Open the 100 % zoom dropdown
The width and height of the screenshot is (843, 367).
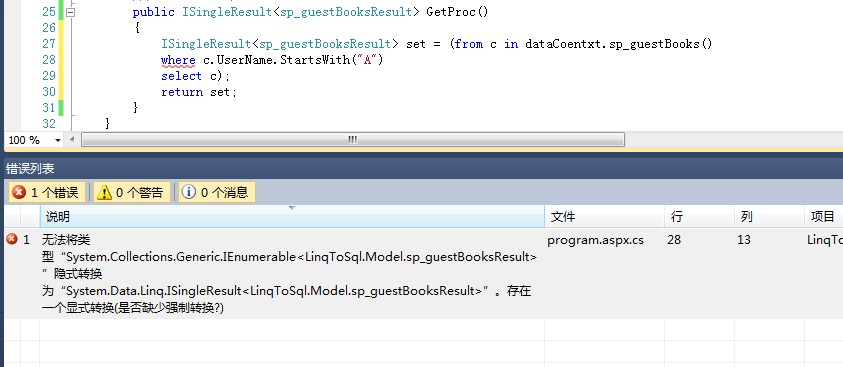pyautogui.click(x=58, y=140)
